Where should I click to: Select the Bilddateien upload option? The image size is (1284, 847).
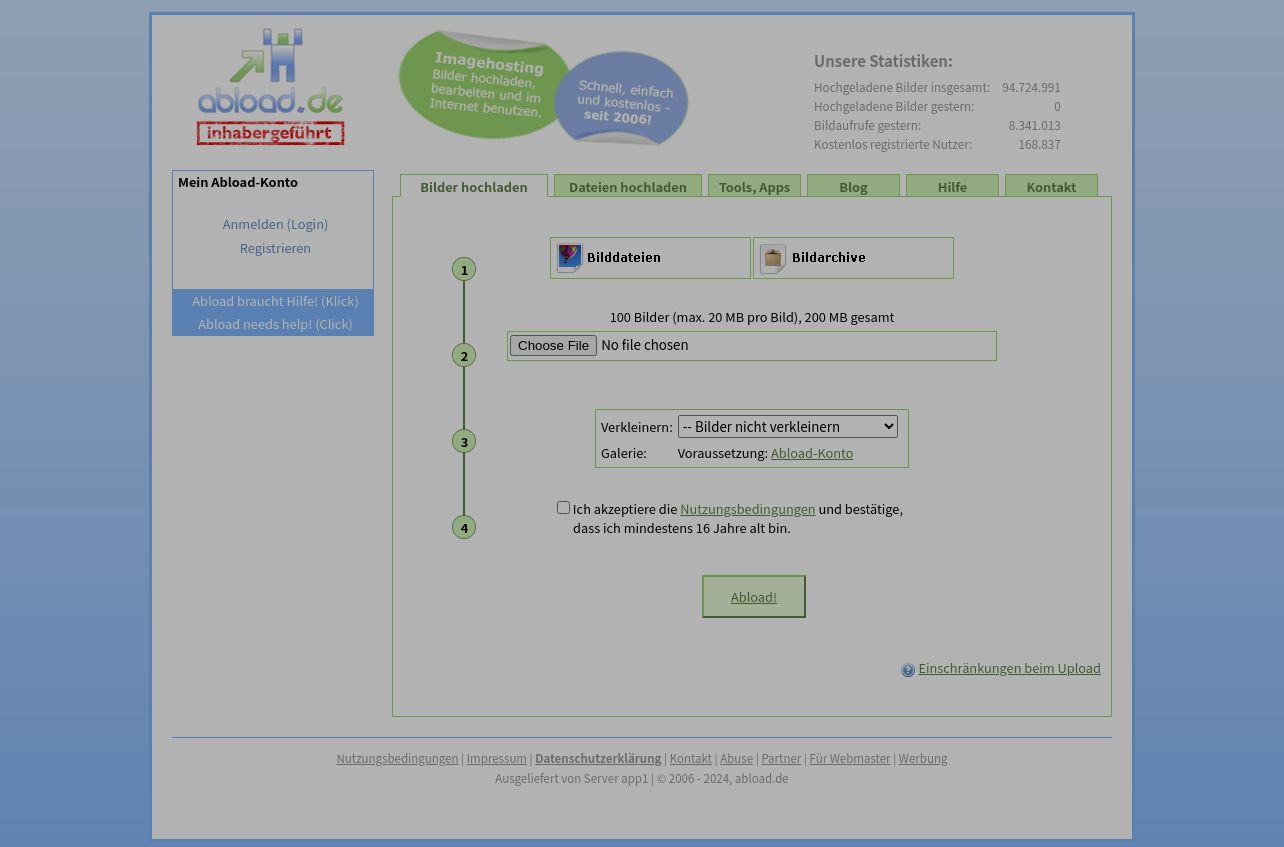pyautogui.click(x=650, y=258)
